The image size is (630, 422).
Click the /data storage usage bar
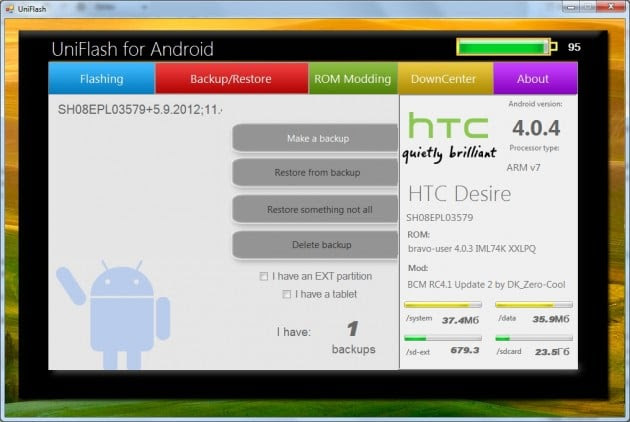click(x=534, y=305)
